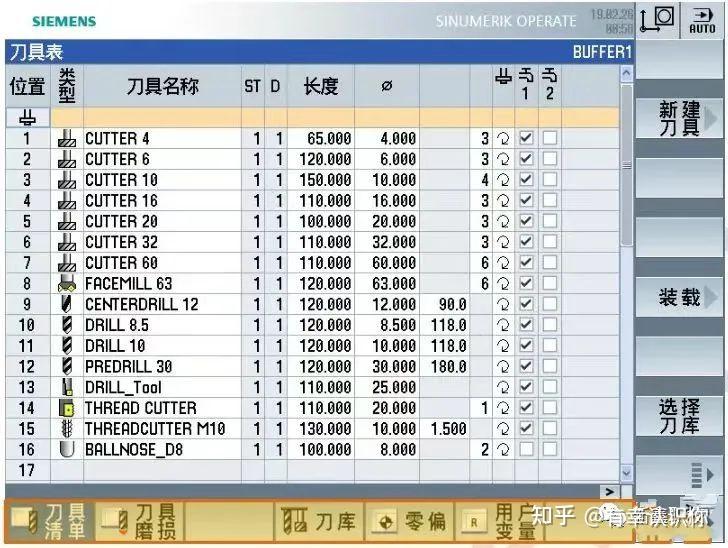
Task: Click the THREAD CUTTER type icon
Action: pyautogui.click(x=67, y=408)
